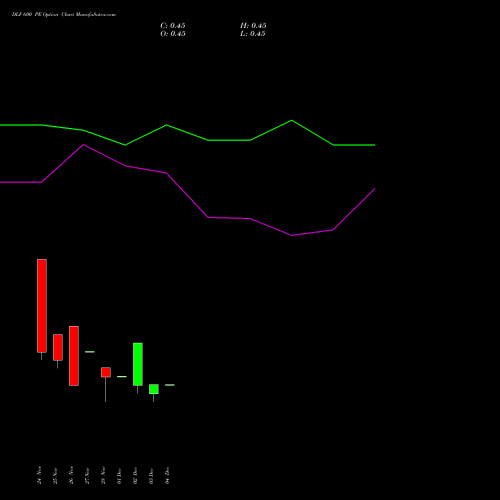Click the '02 Dec' date axis label
500x500 pixels.
[x=136, y=475]
